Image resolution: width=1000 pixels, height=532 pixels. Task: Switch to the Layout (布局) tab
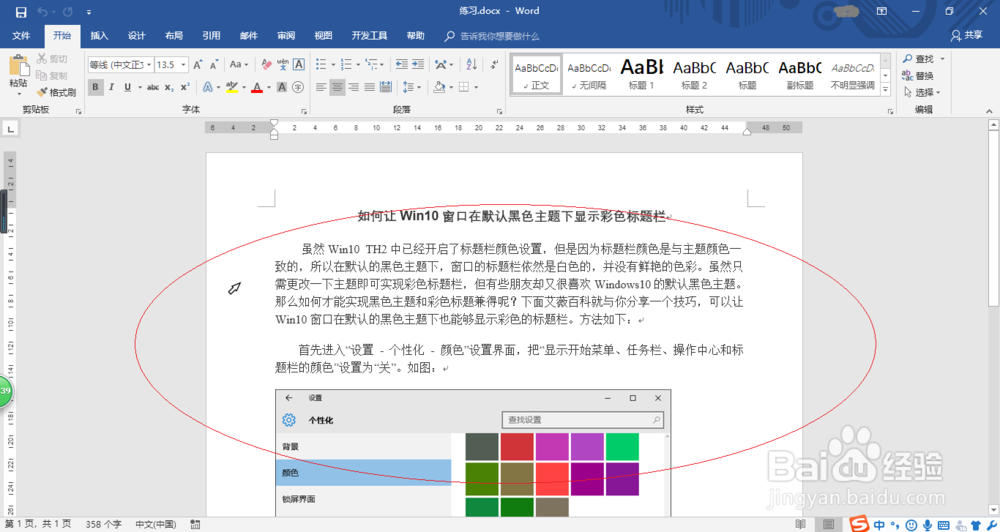[173, 36]
